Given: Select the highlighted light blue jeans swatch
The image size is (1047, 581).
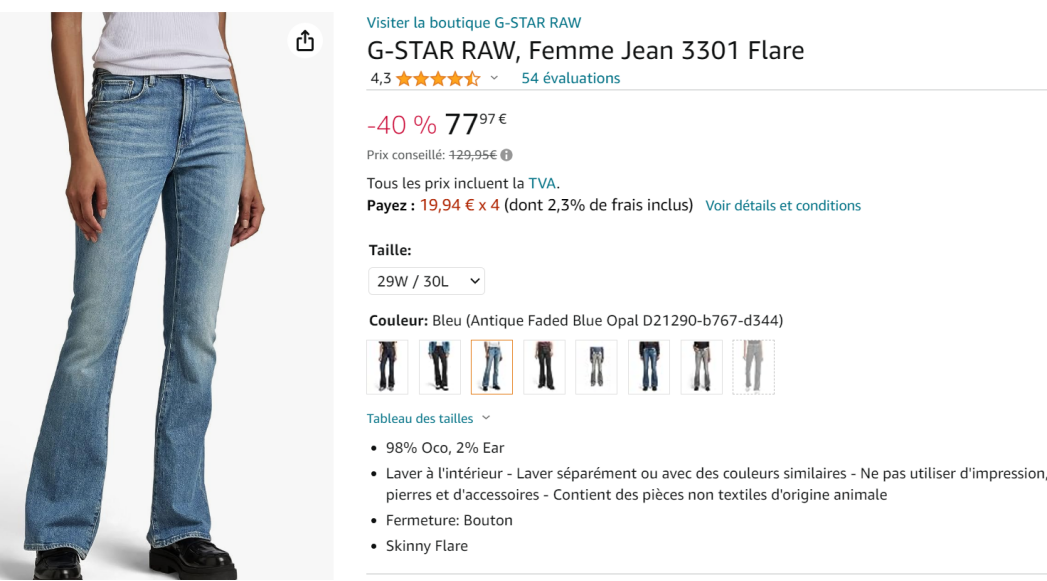Looking at the screenshot, I should coord(491,367).
